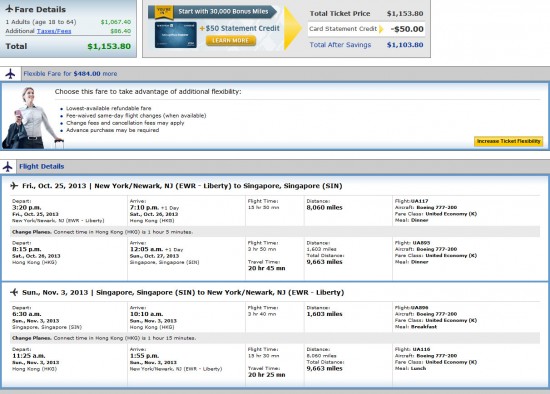Select the Flight Details section header

pos(41,167)
